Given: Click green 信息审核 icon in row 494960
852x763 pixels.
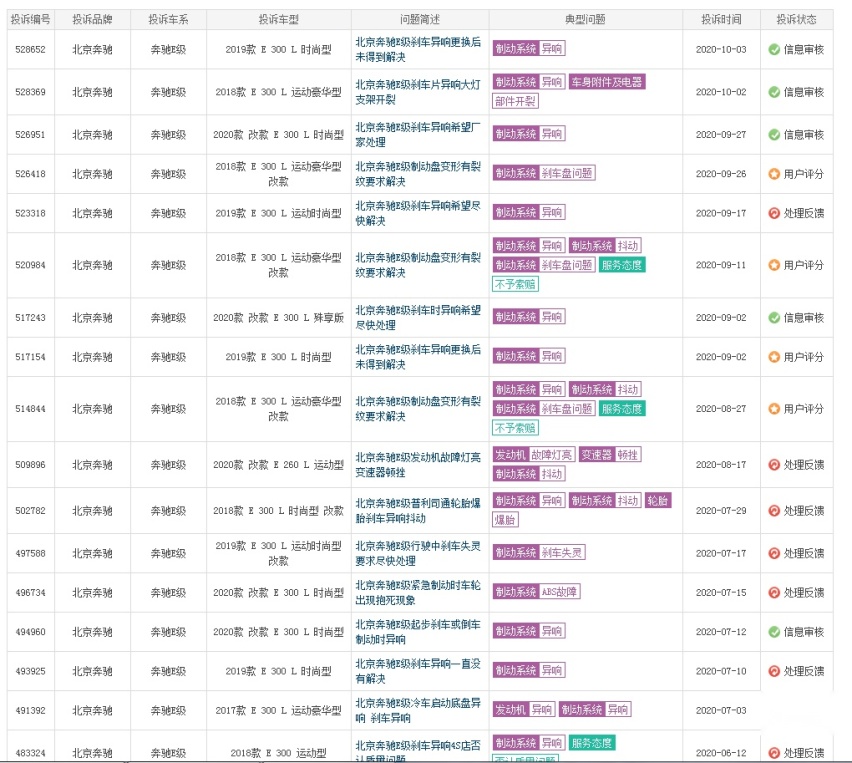Looking at the screenshot, I should tap(774, 631).
